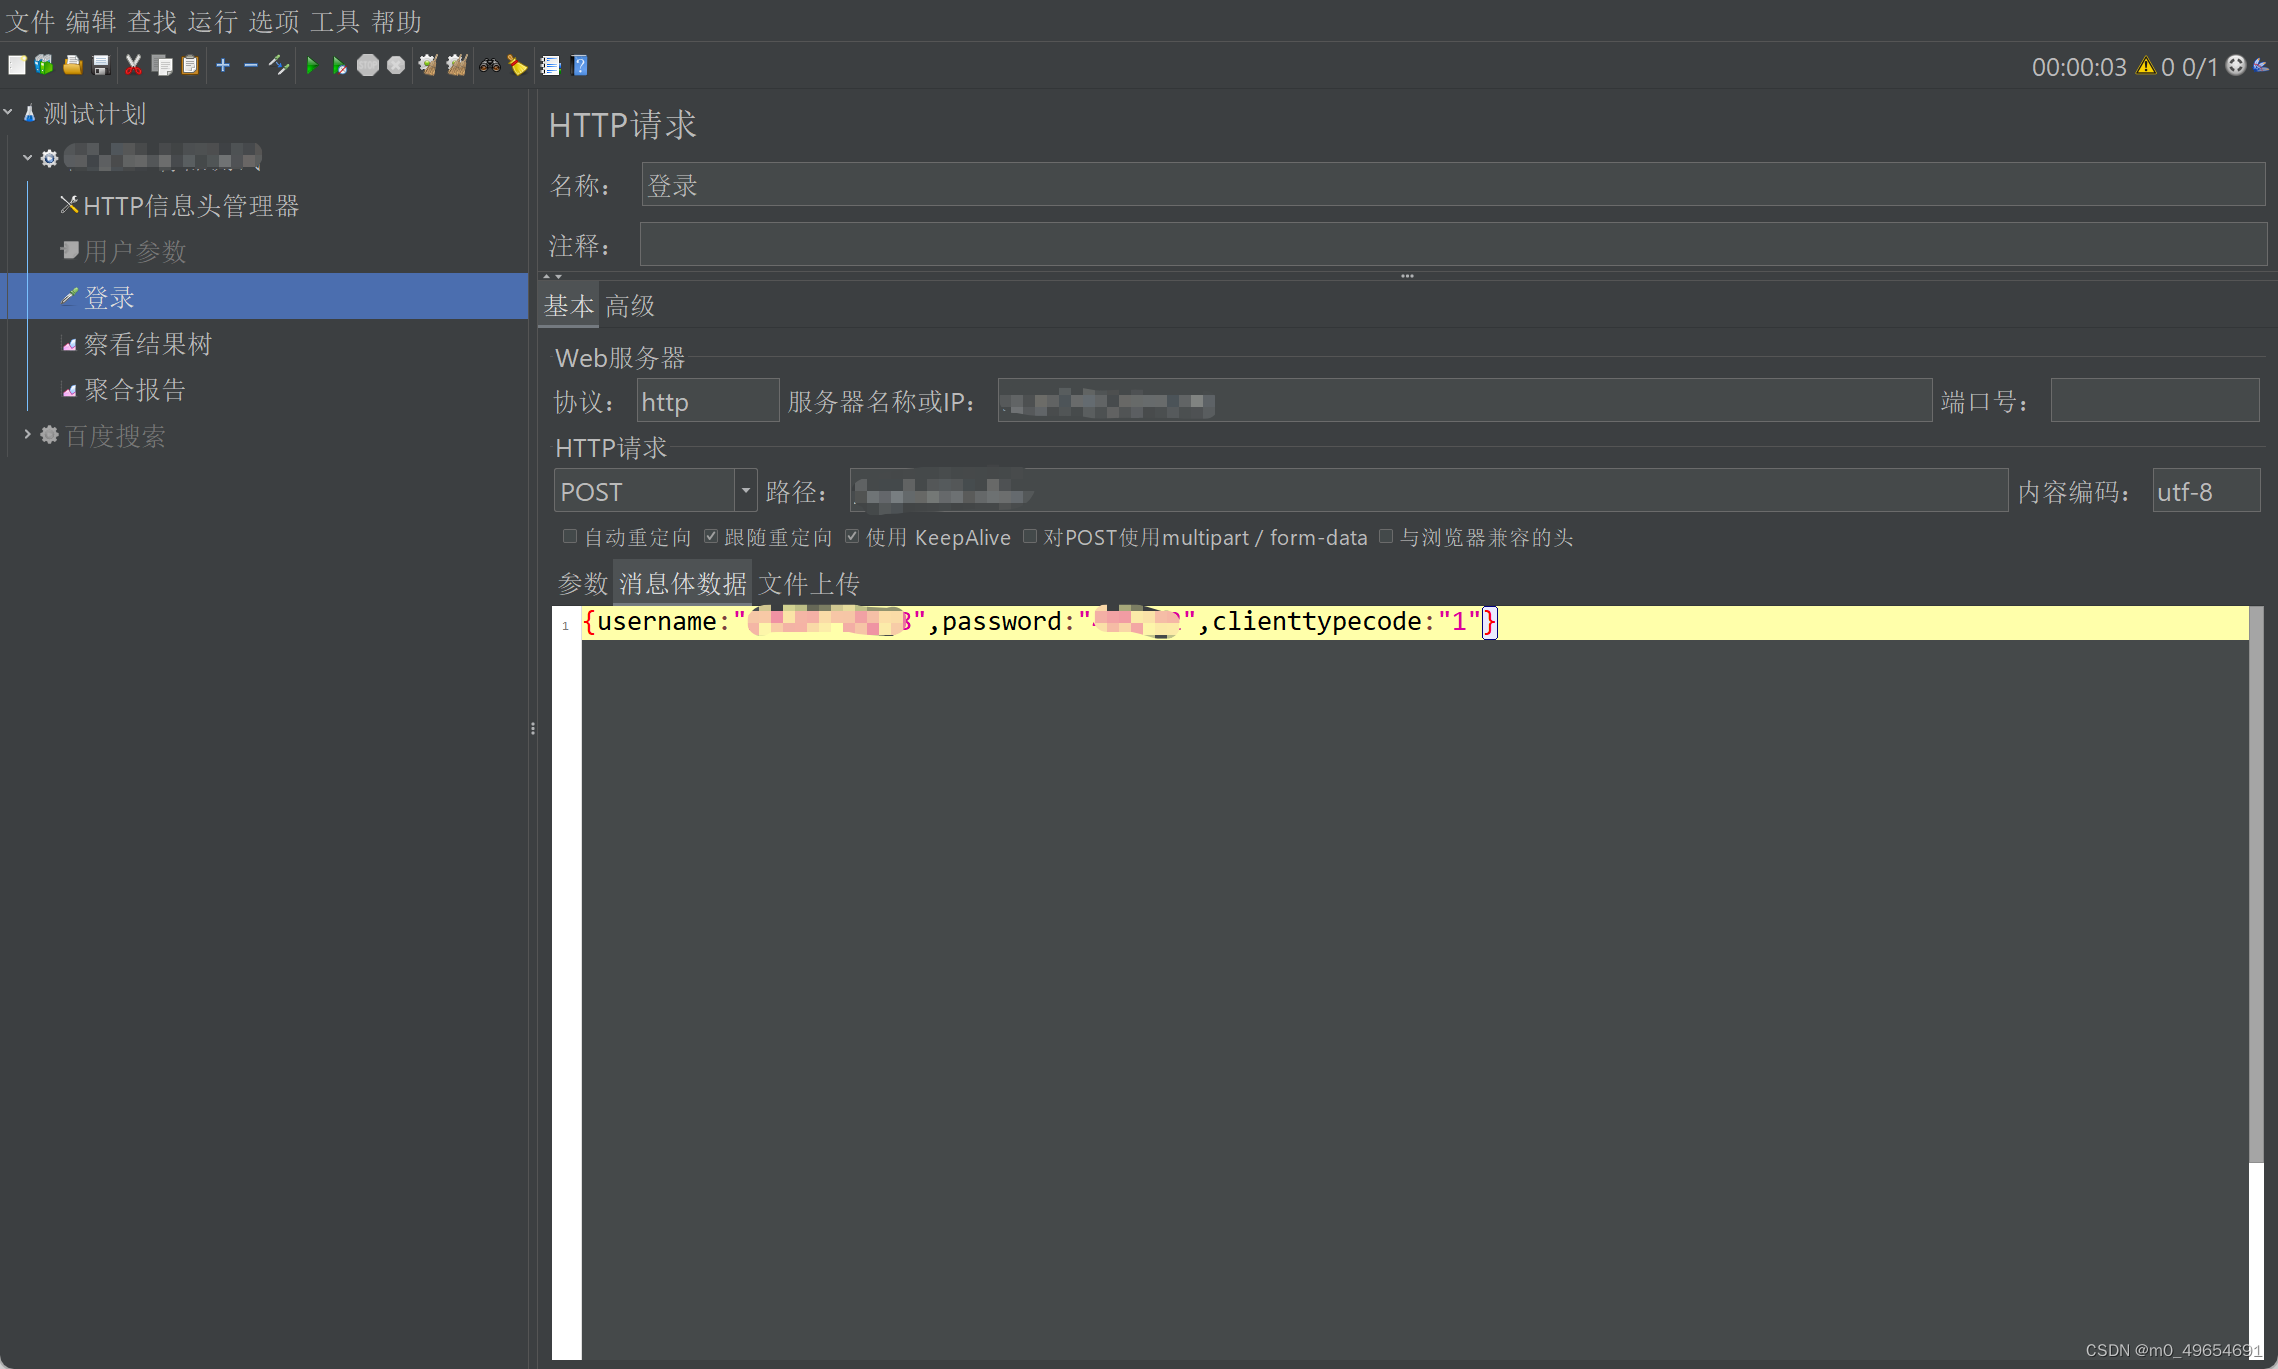Click the binoculars Search icon
This screenshot has width=2278, height=1369.
(490, 66)
